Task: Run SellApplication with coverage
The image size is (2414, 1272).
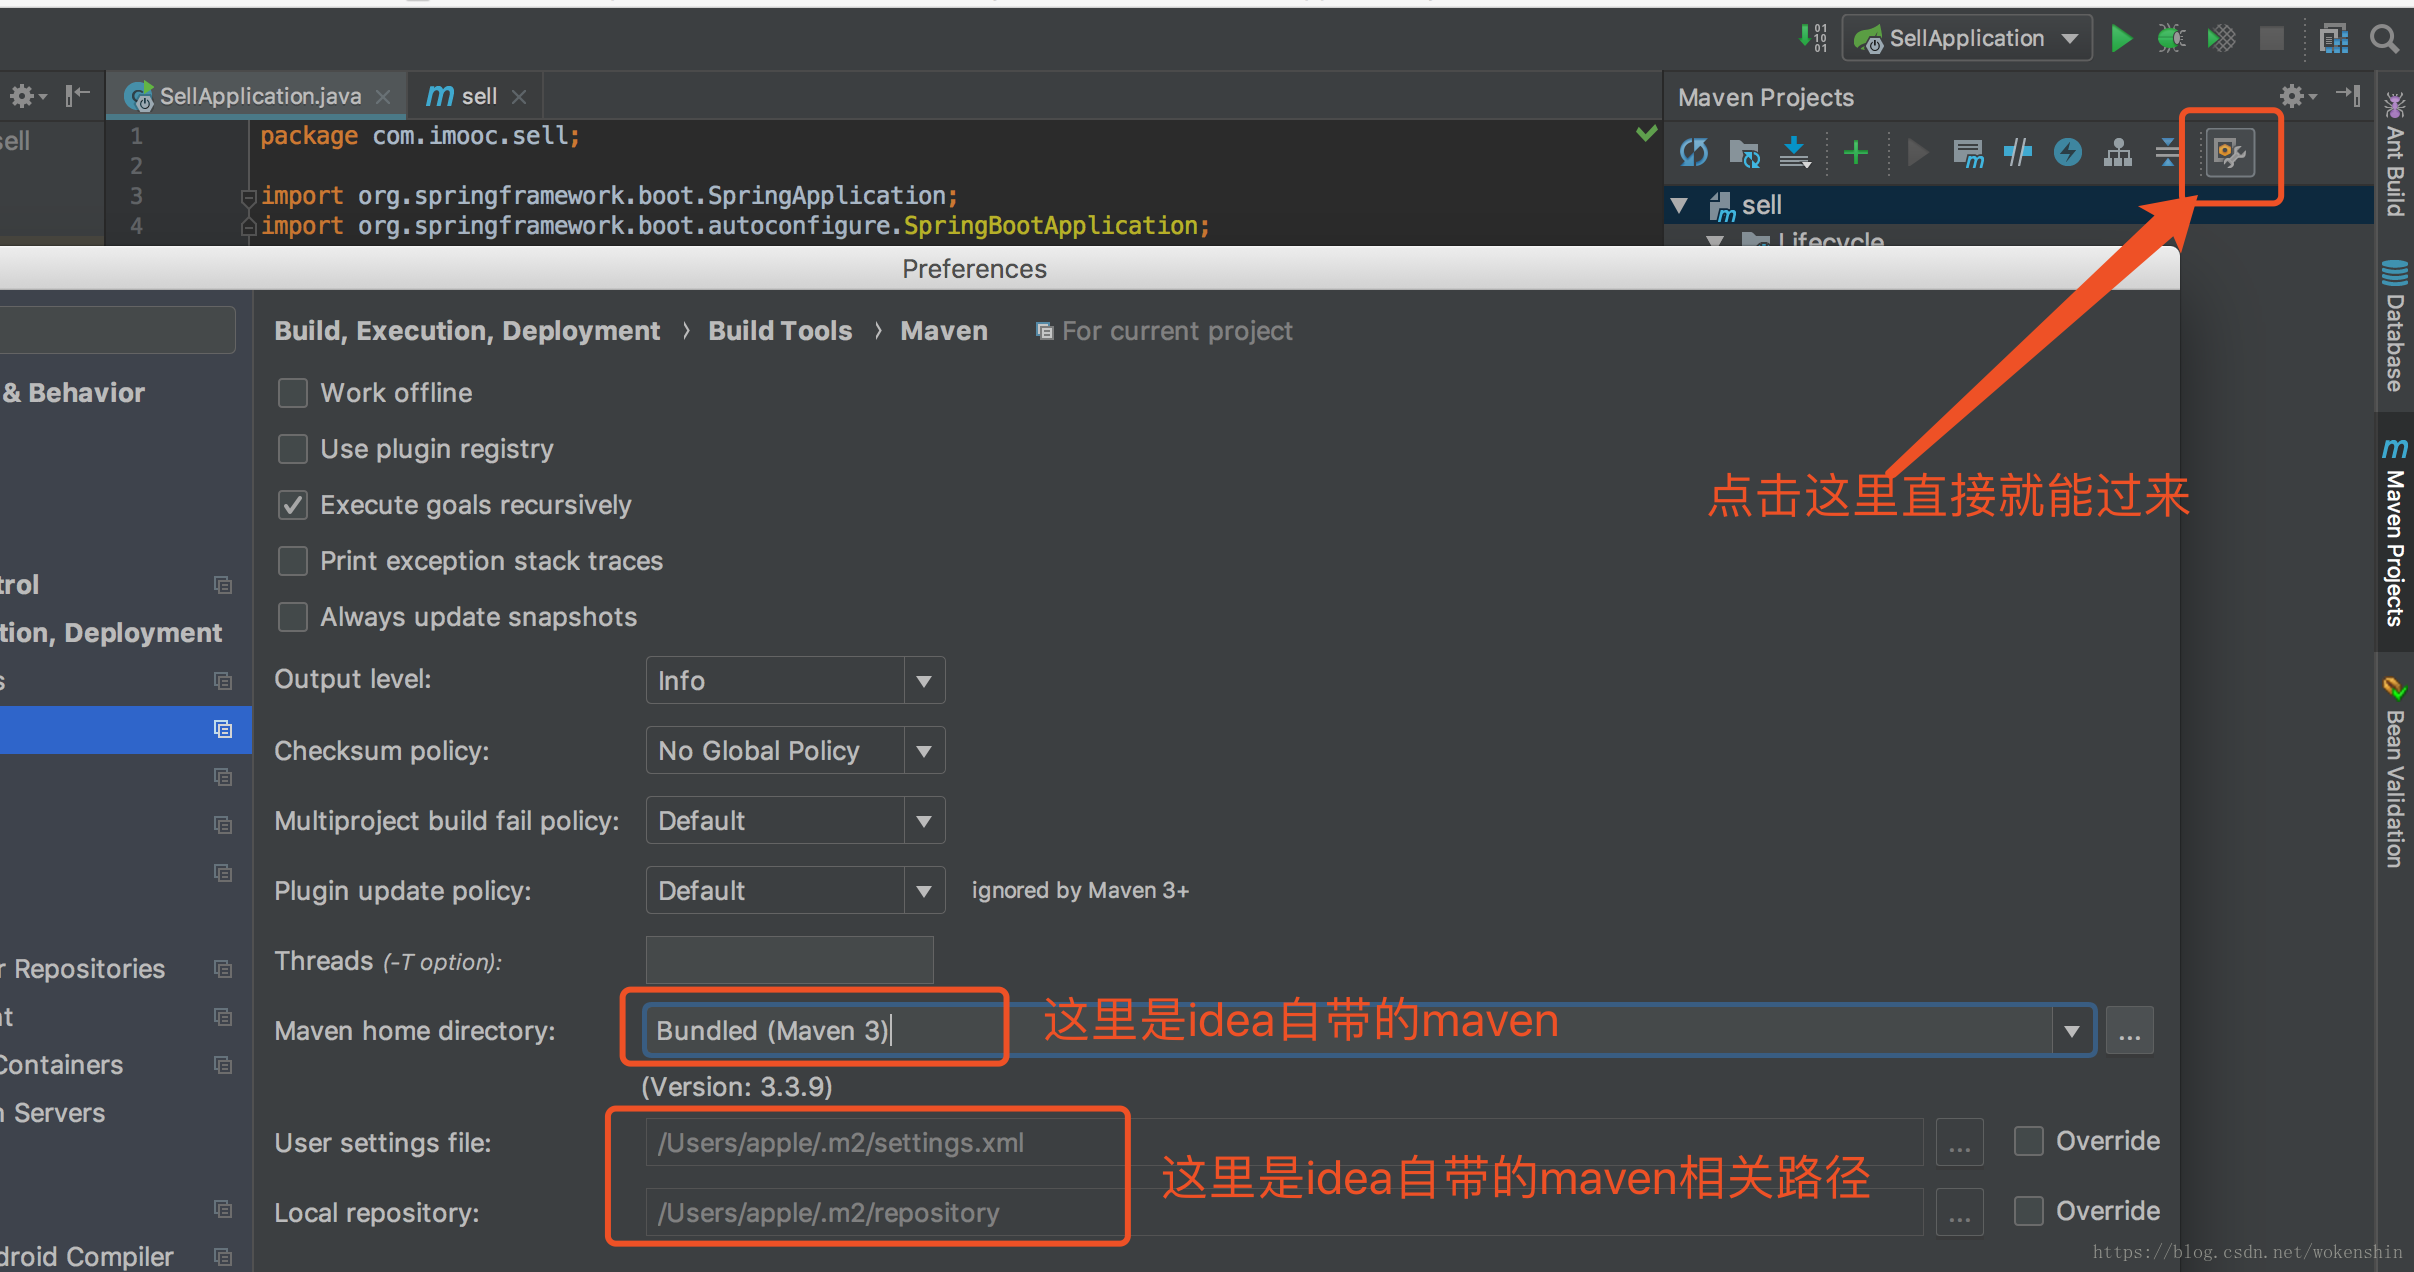Action: pos(2221,39)
